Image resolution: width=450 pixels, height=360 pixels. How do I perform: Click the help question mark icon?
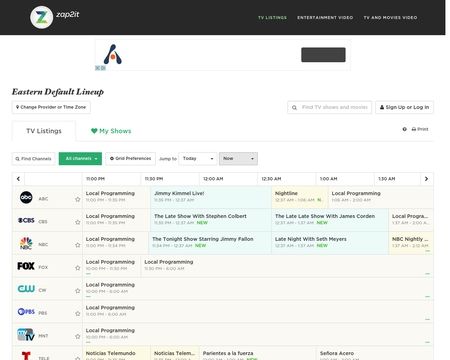(x=404, y=129)
